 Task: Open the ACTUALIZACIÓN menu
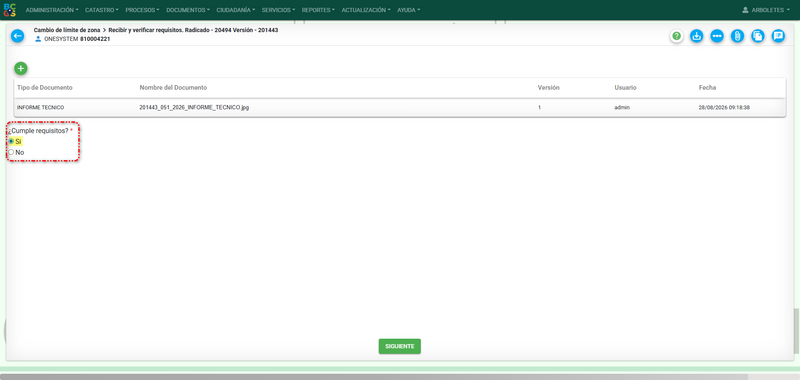tap(366, 10)
